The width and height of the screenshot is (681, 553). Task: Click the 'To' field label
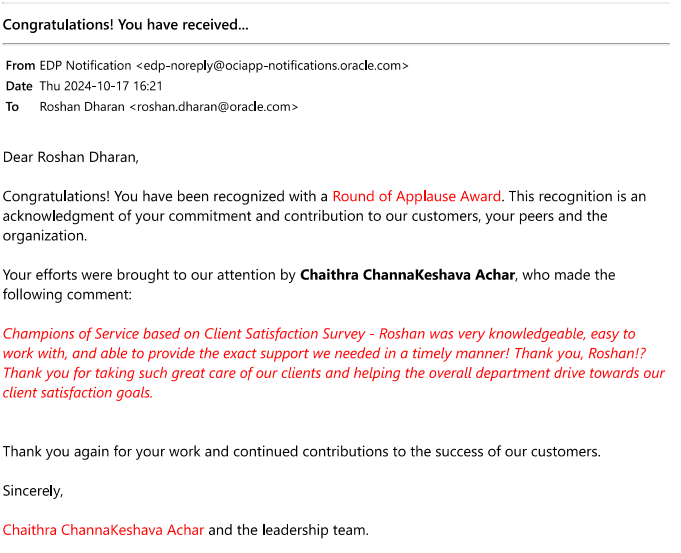12,107
